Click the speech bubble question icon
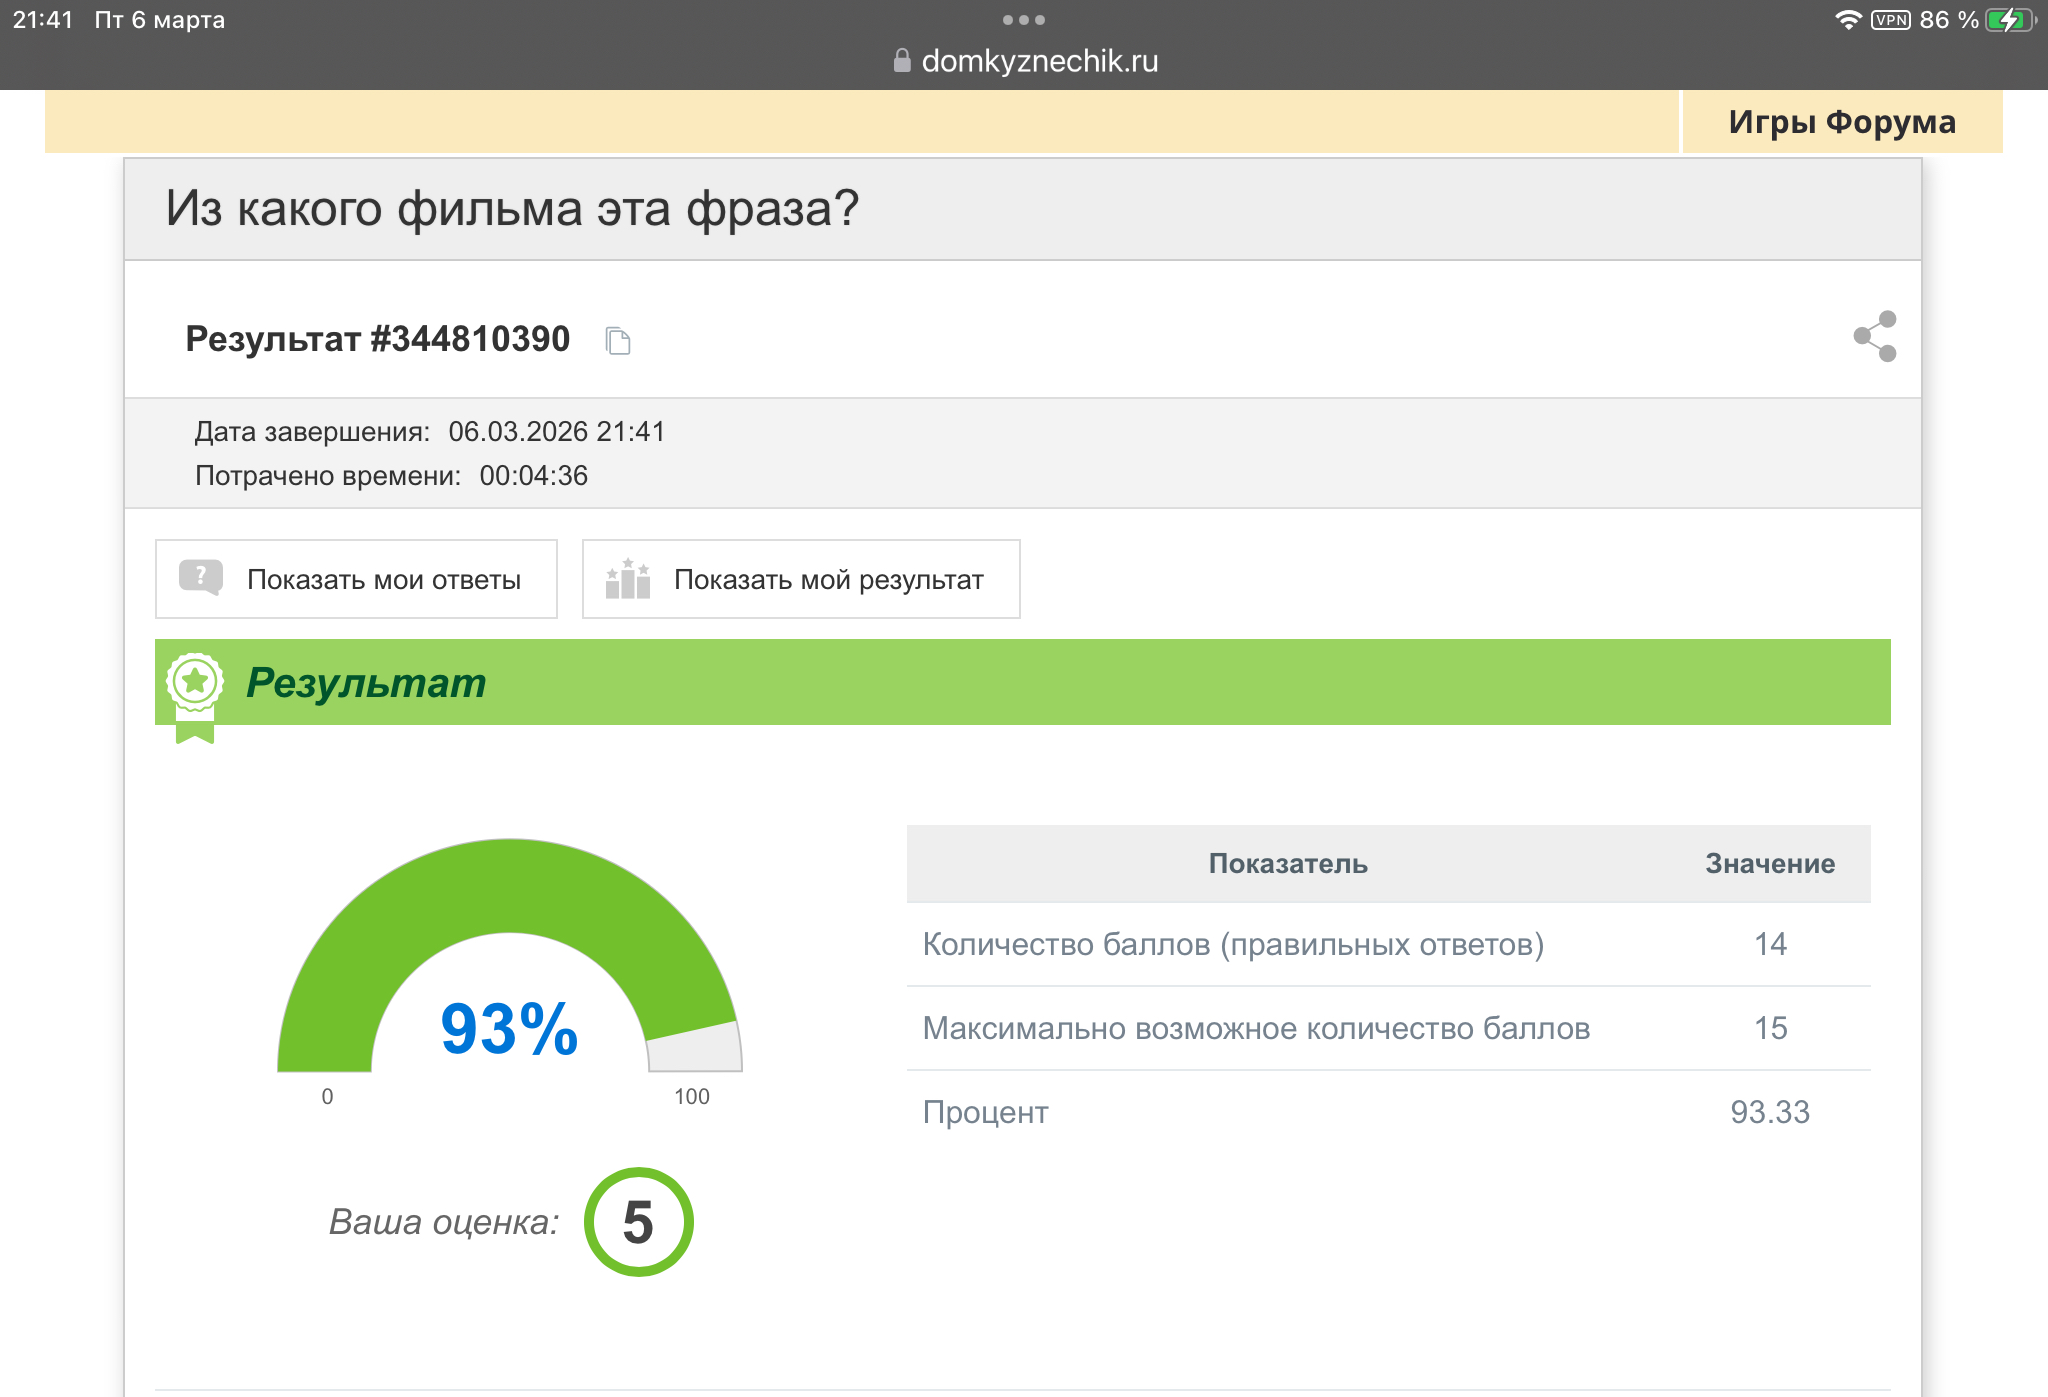This screenshot has height=1397, width=2048. [201, 577]
